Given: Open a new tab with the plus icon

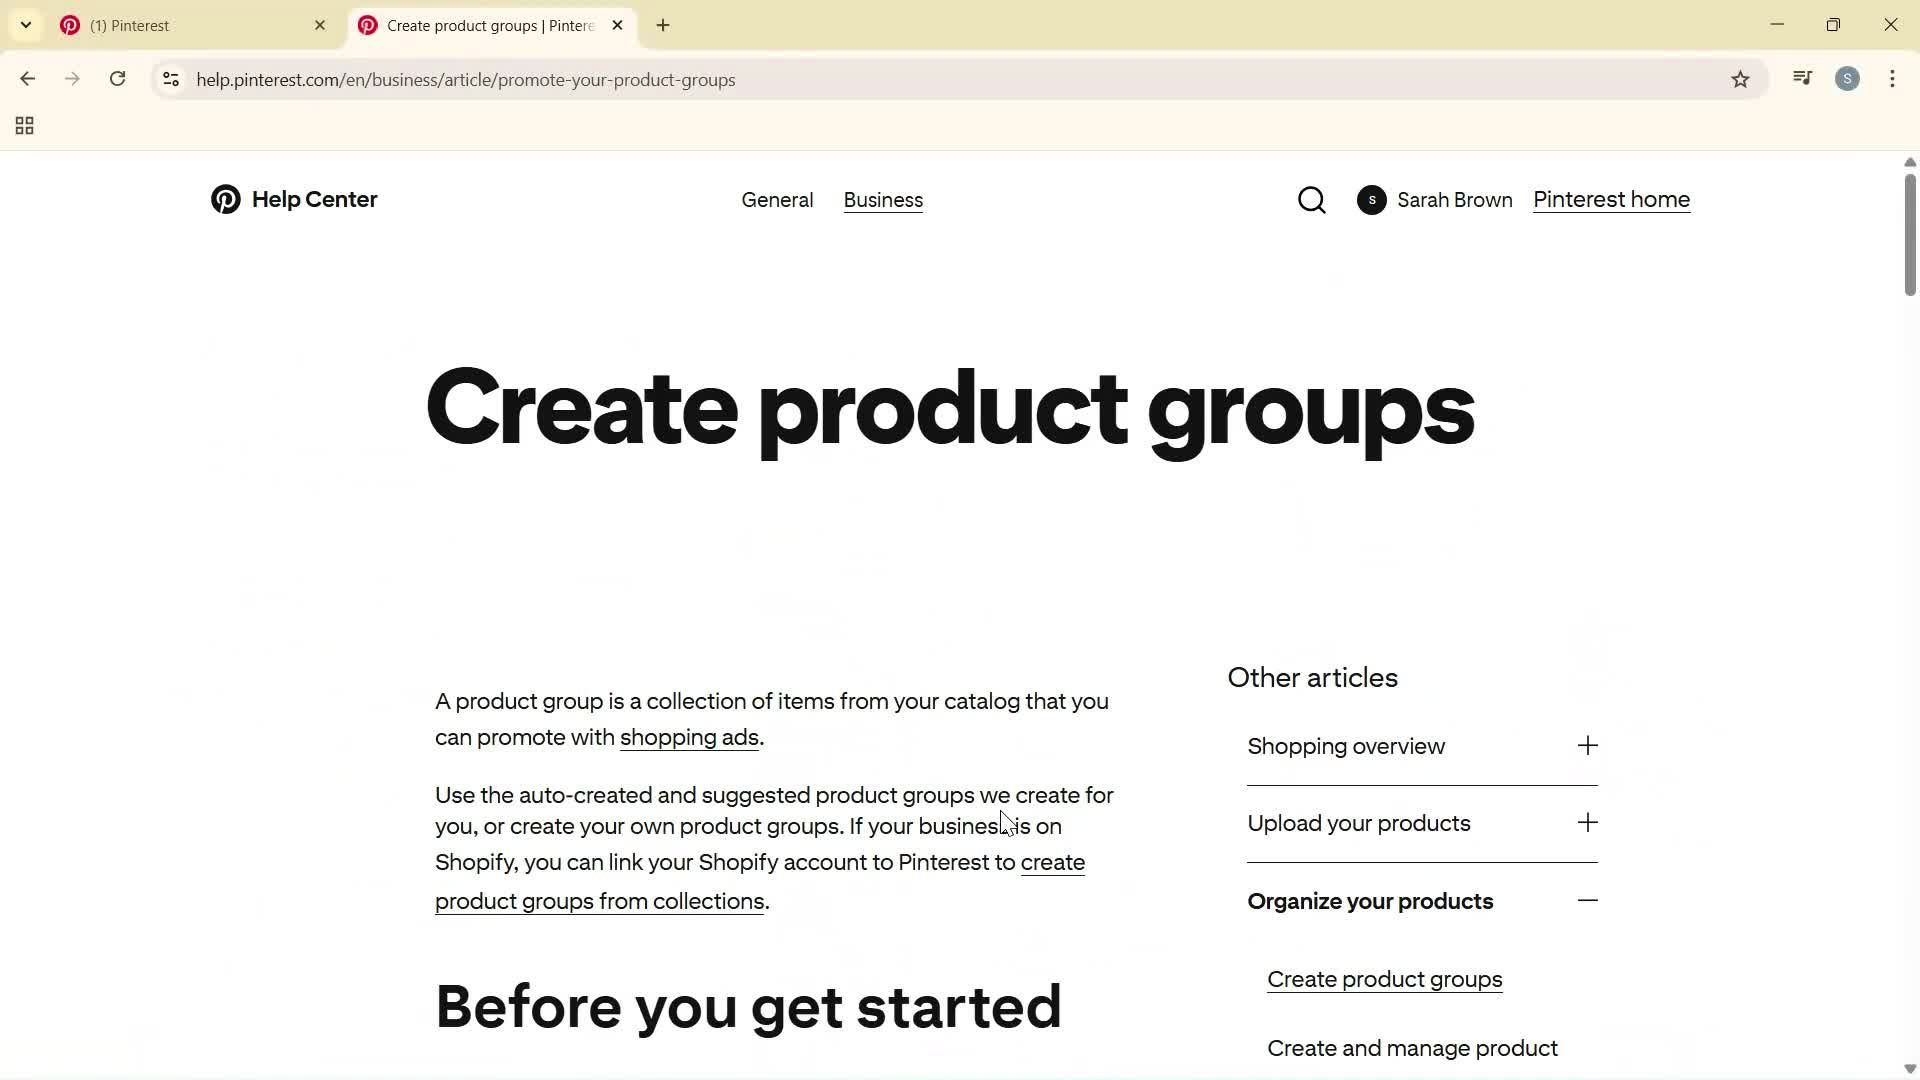Looking at the screenshot, I should tap(661, 25).
